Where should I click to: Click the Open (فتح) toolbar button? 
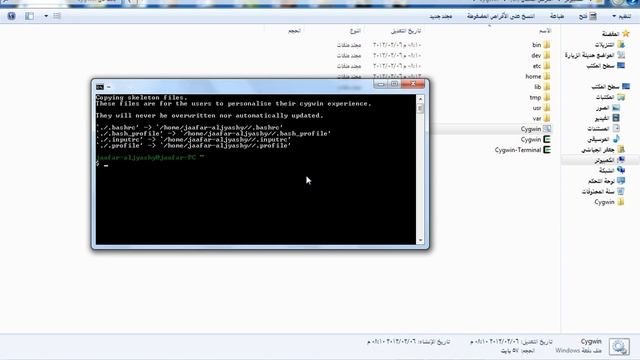(588, 16)
